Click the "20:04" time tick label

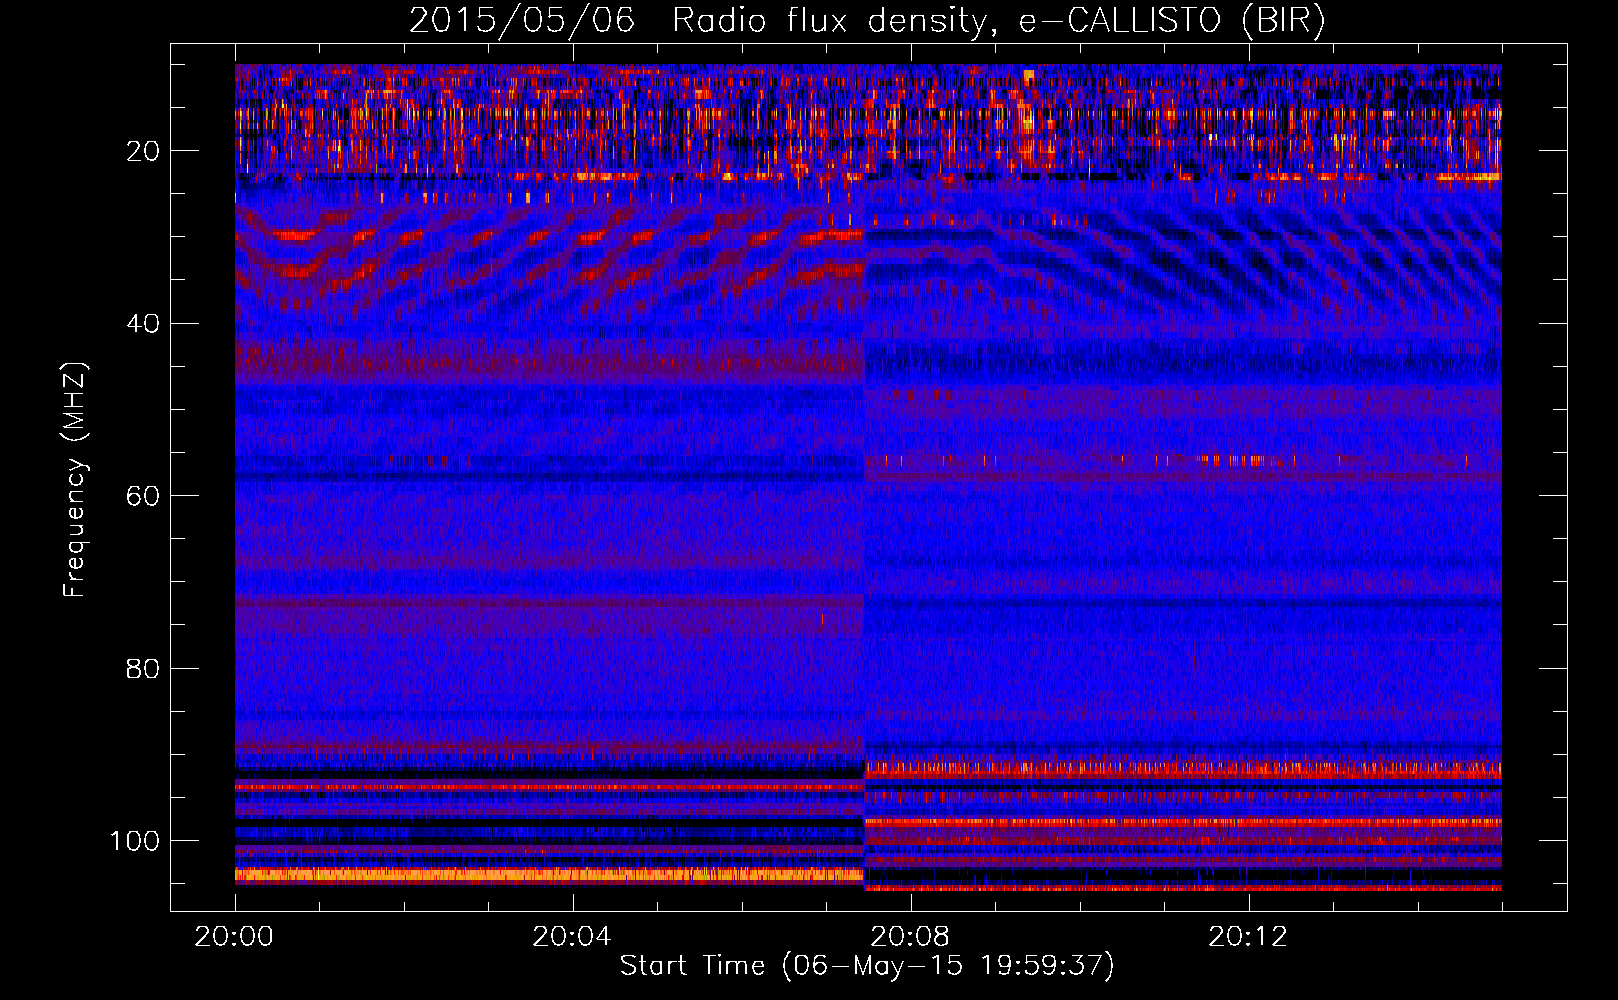pos(572,937)
